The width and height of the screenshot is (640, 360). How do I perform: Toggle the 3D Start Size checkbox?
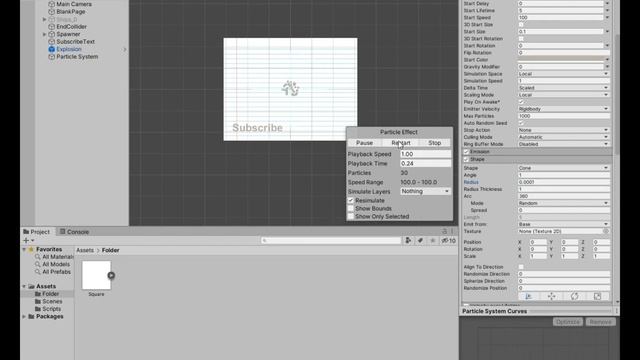[521, 24]
